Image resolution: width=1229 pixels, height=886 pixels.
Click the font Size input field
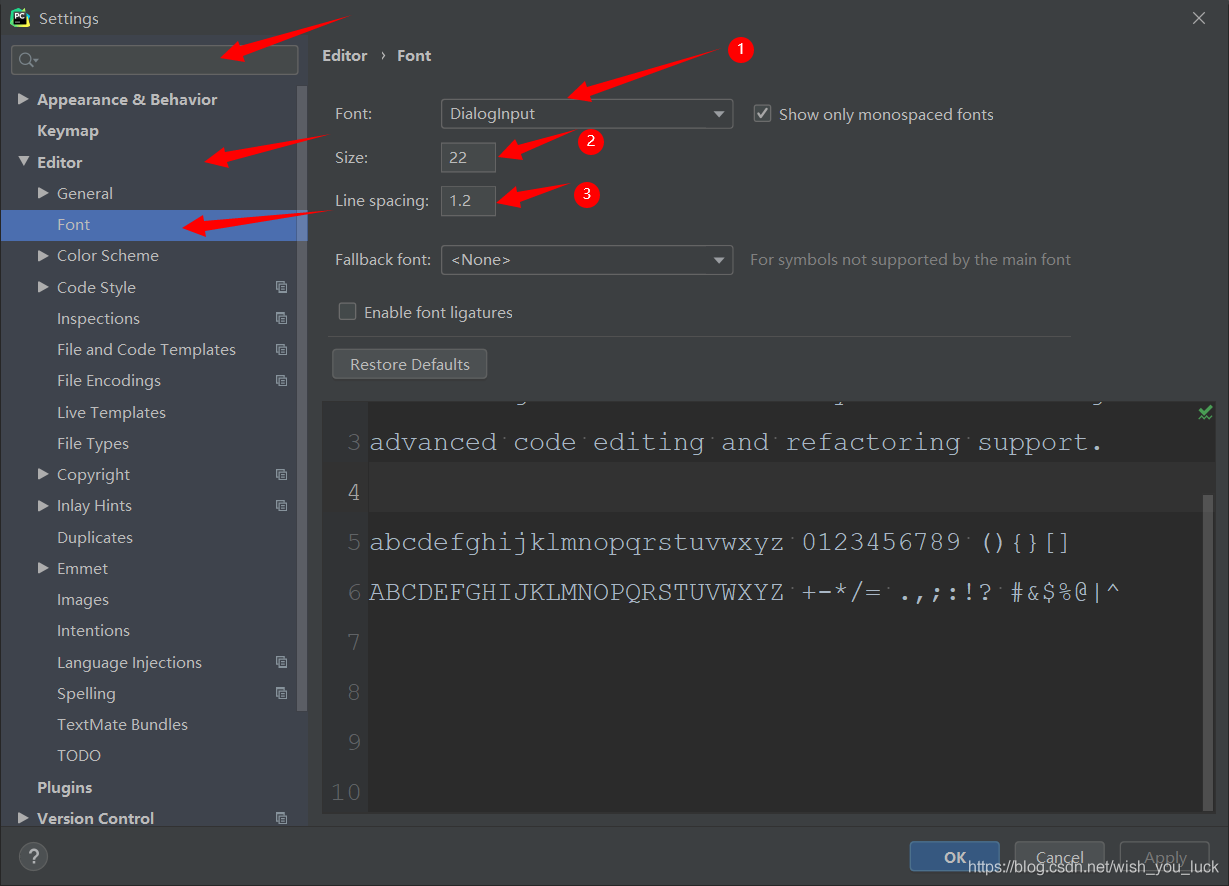point(468,157)
